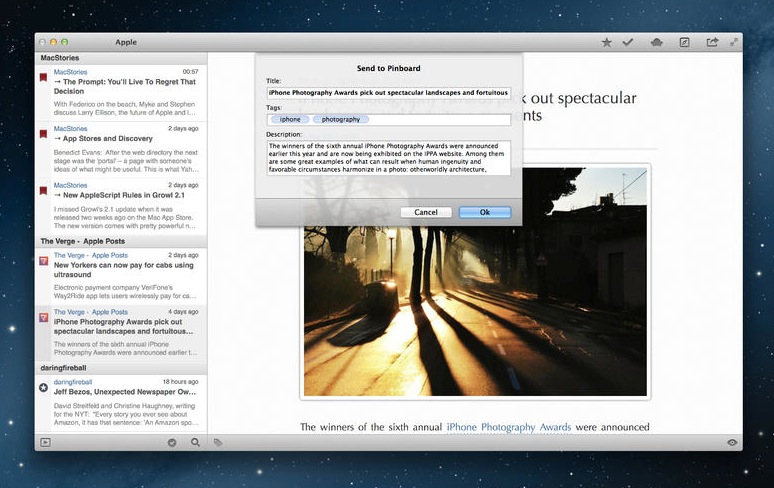
Task: Click inside the Description text area
Action: click(388, 157)
